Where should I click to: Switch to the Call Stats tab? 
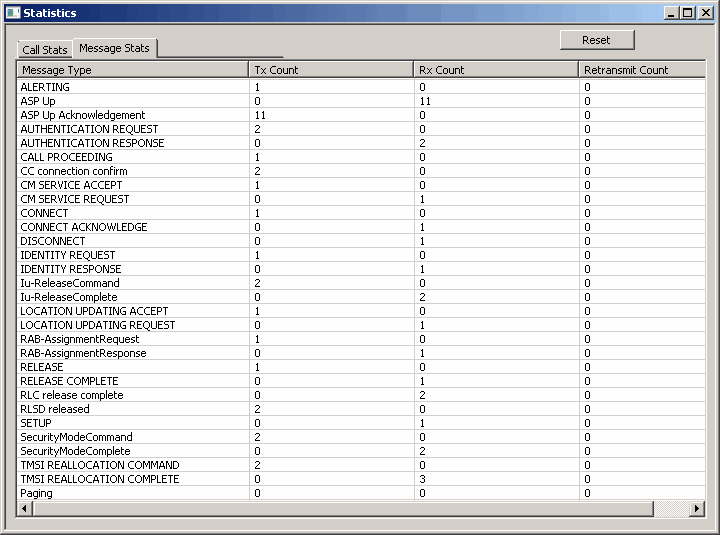(x=45, y=50)
